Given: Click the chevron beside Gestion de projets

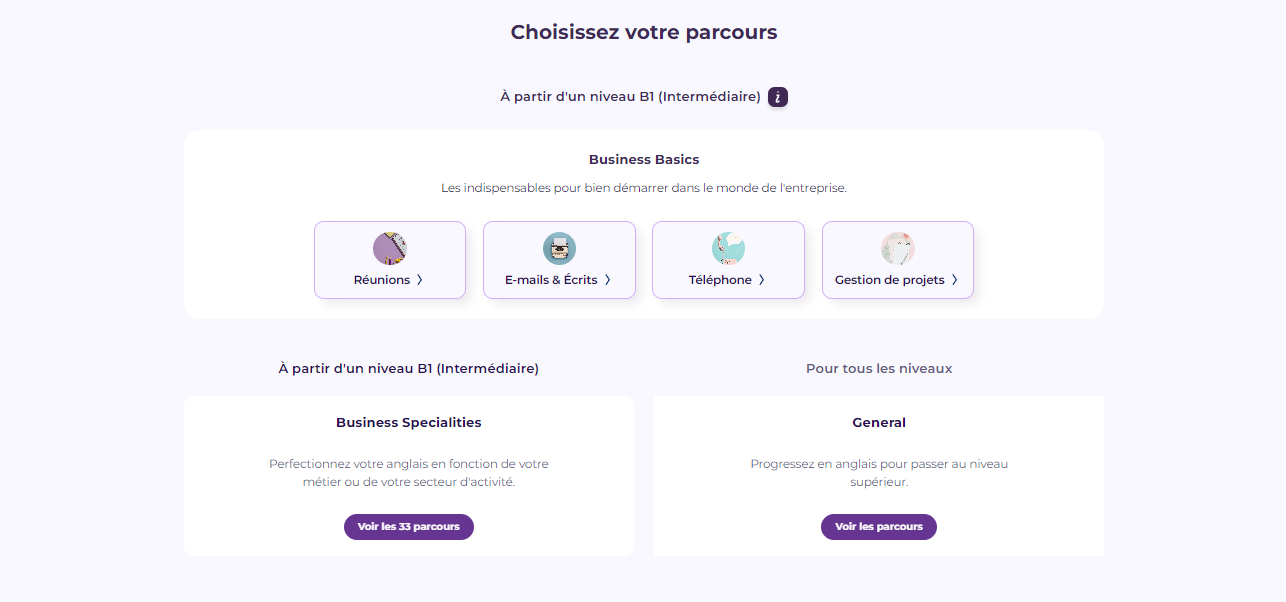Looking at the screenshot, I should (x=955, y=280).
